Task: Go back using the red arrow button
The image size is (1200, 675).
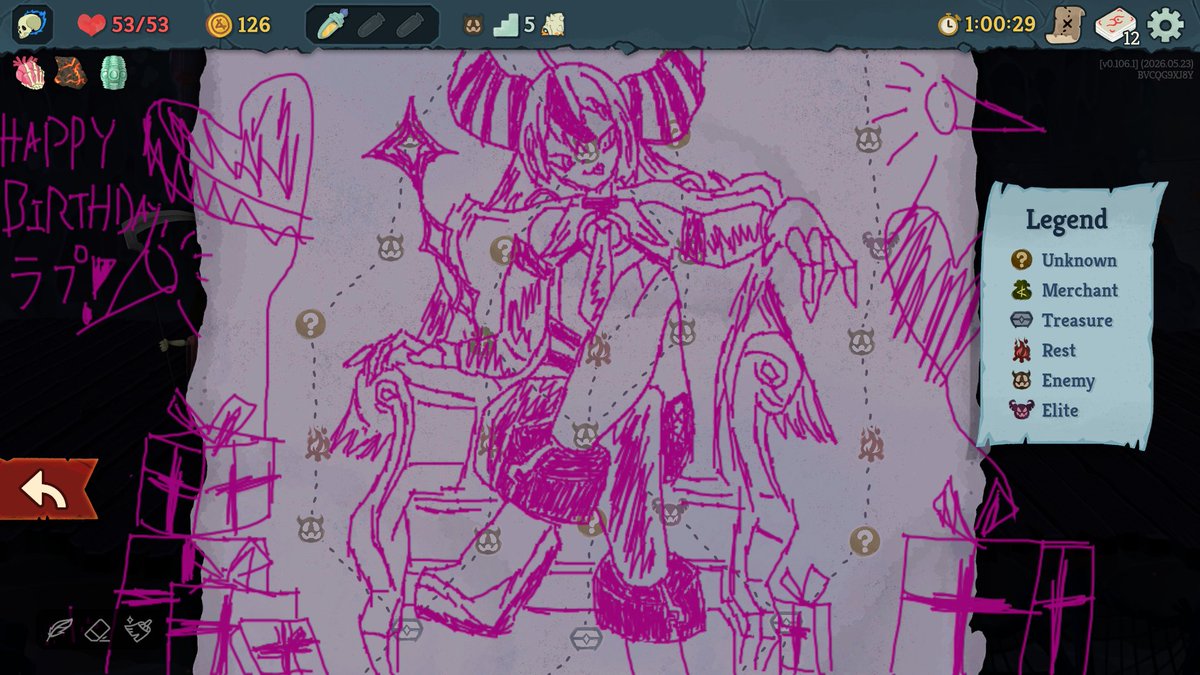Action: click(x=48, y=489)
